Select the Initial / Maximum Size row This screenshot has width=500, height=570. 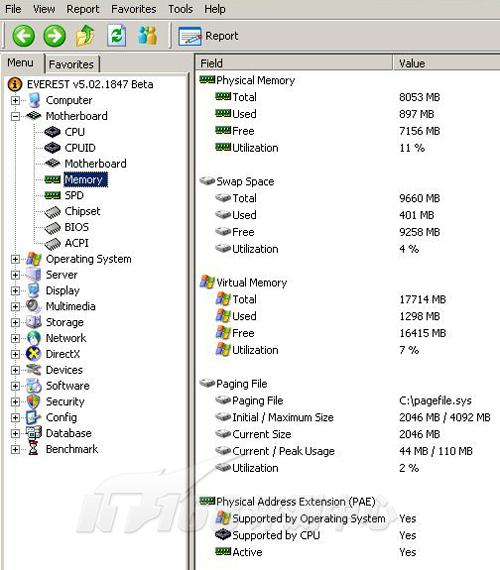click(x=283, y=417)
